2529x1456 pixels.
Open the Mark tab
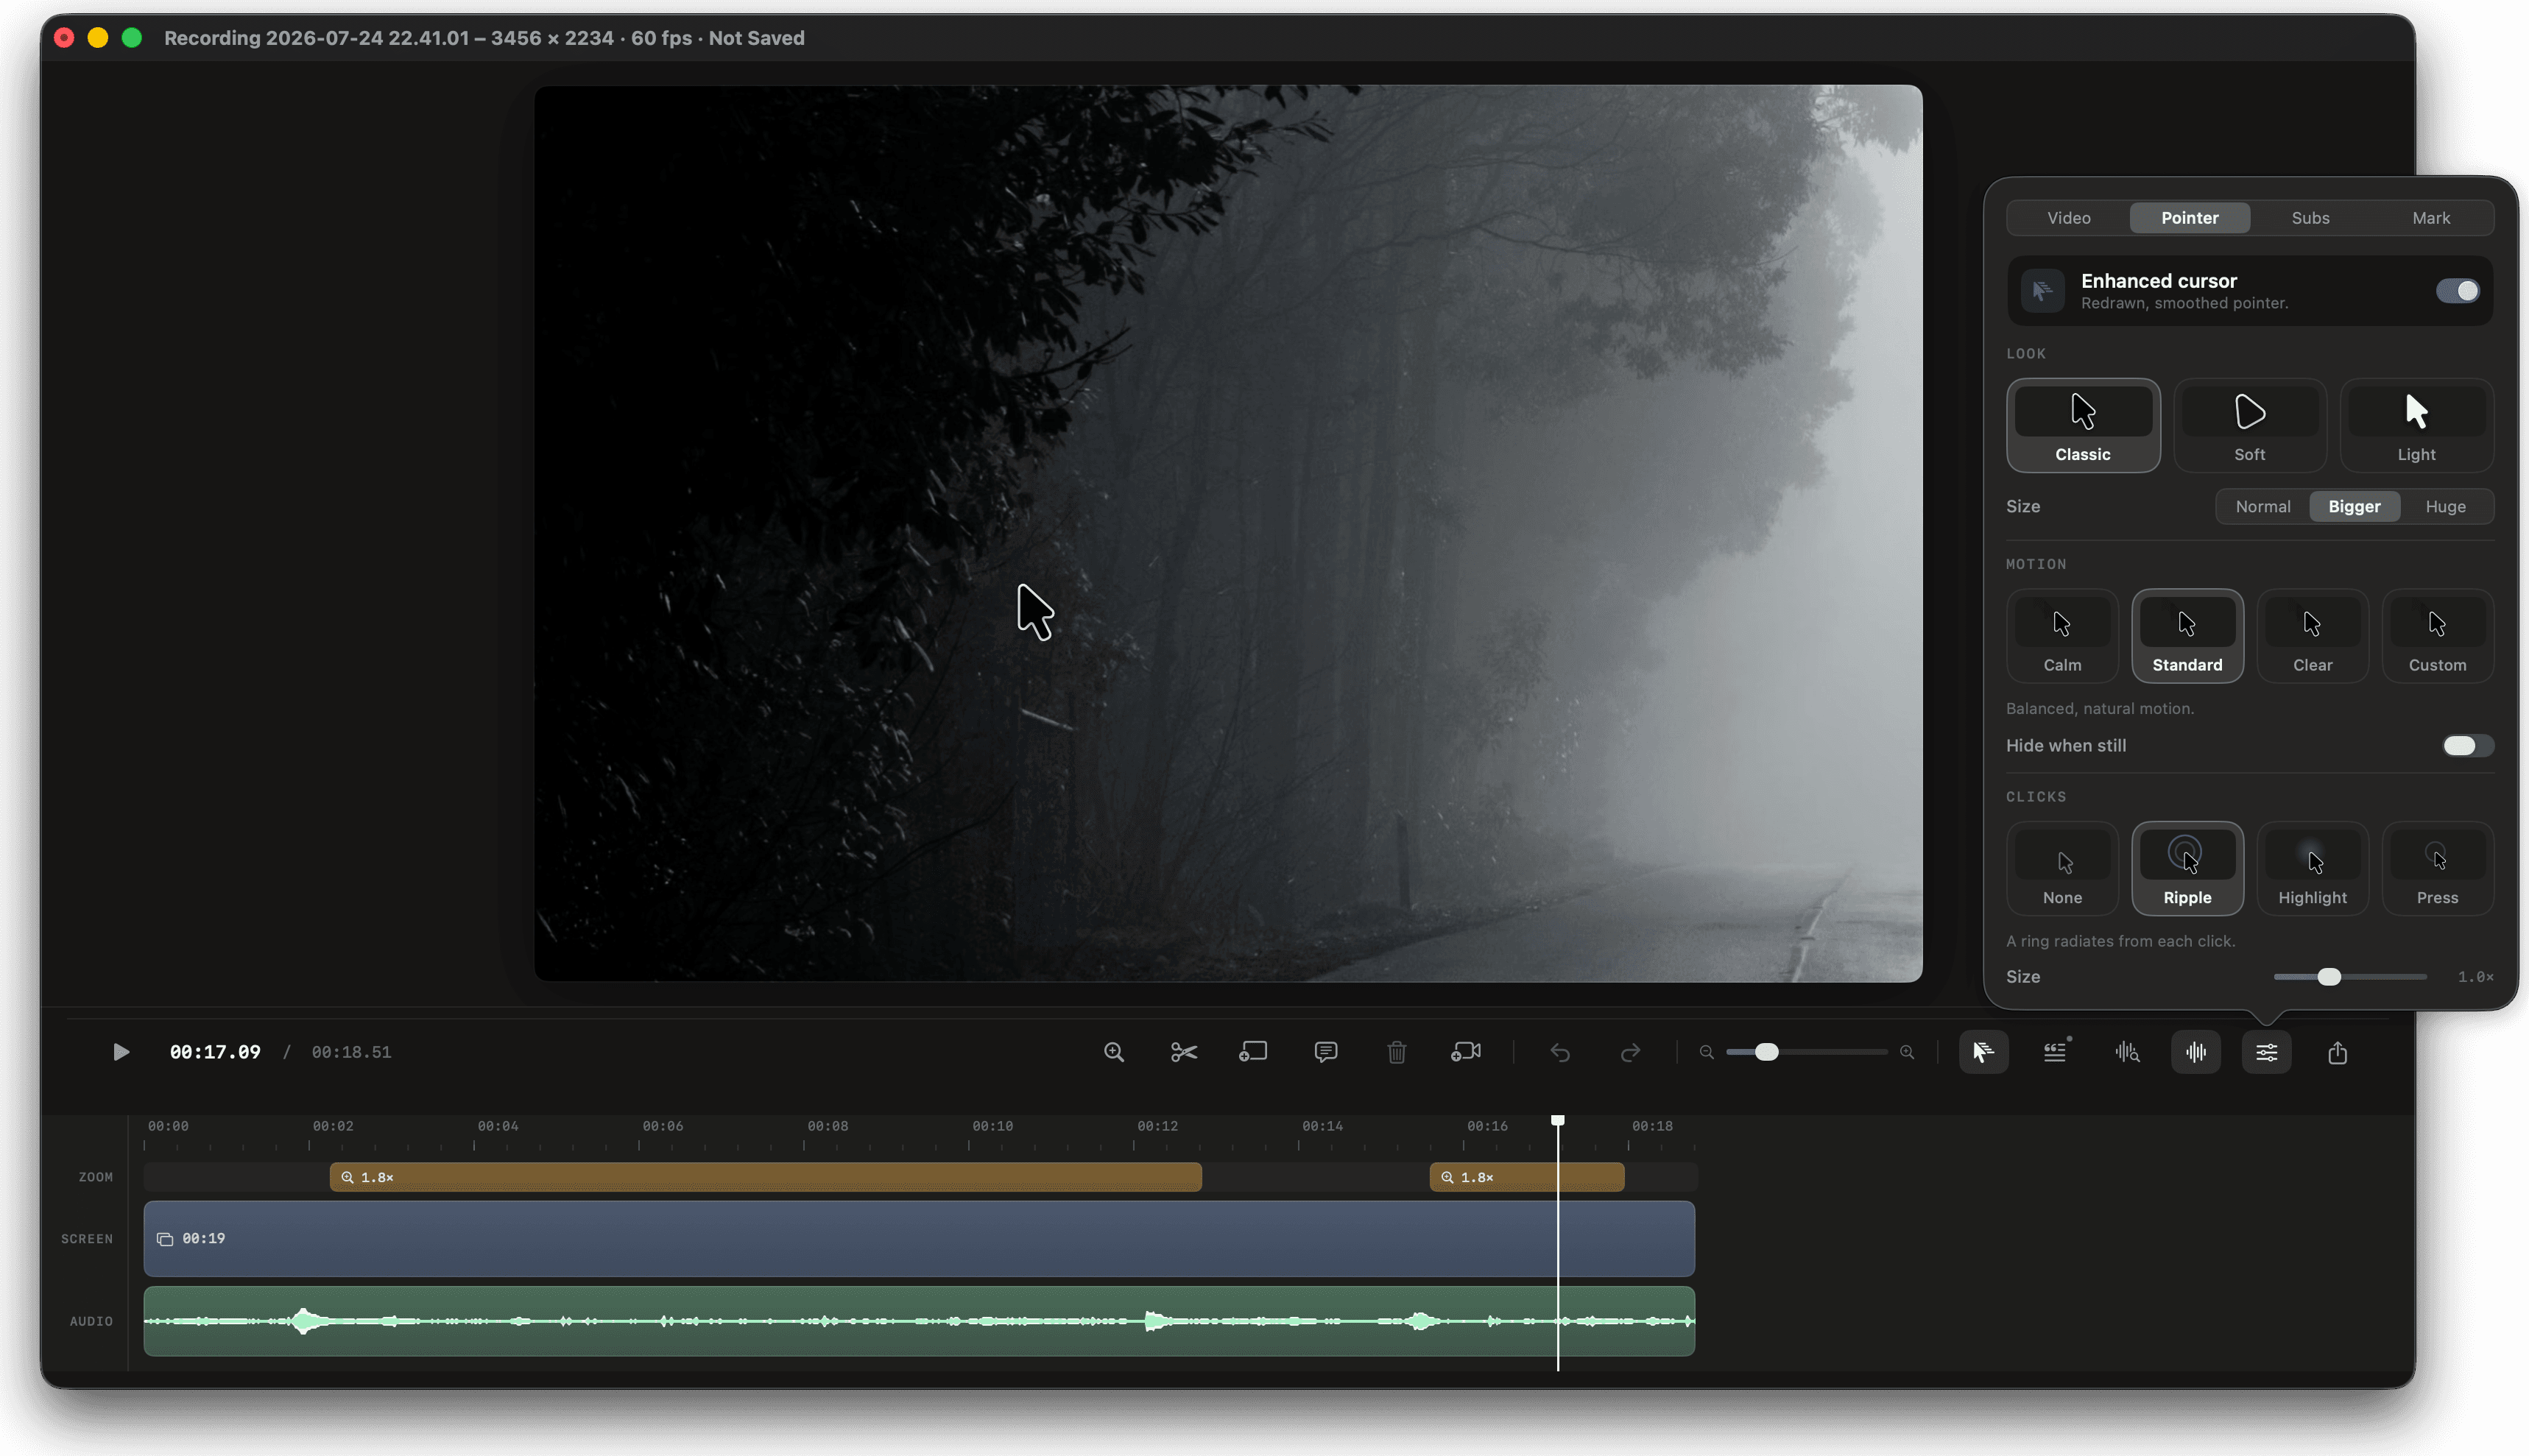(x=2431, y=218)
